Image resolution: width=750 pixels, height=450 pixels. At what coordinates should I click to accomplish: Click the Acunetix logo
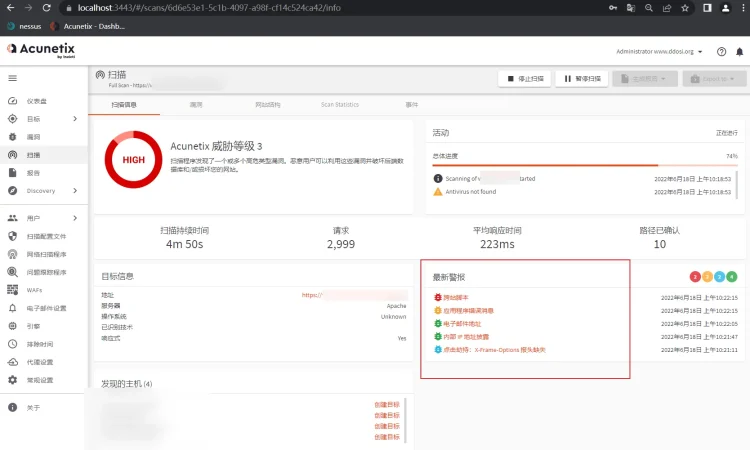[41, 50]
